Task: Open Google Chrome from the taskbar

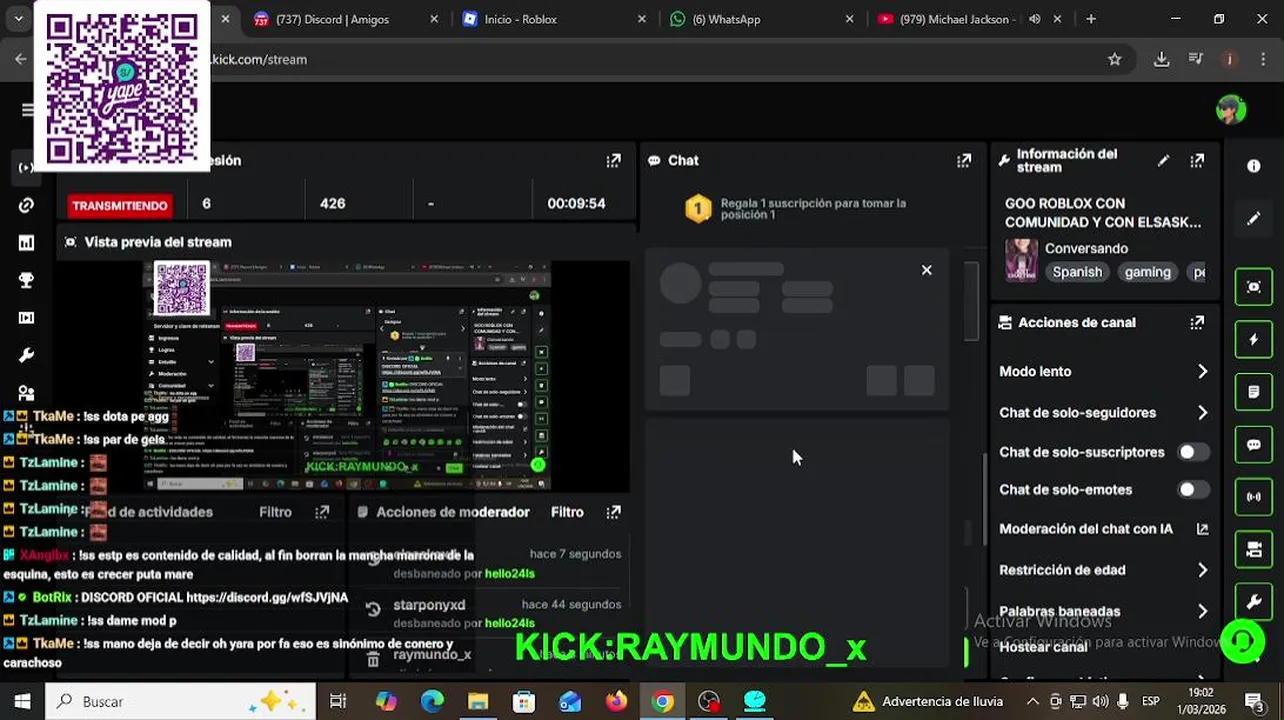Action: coord(662,702)
